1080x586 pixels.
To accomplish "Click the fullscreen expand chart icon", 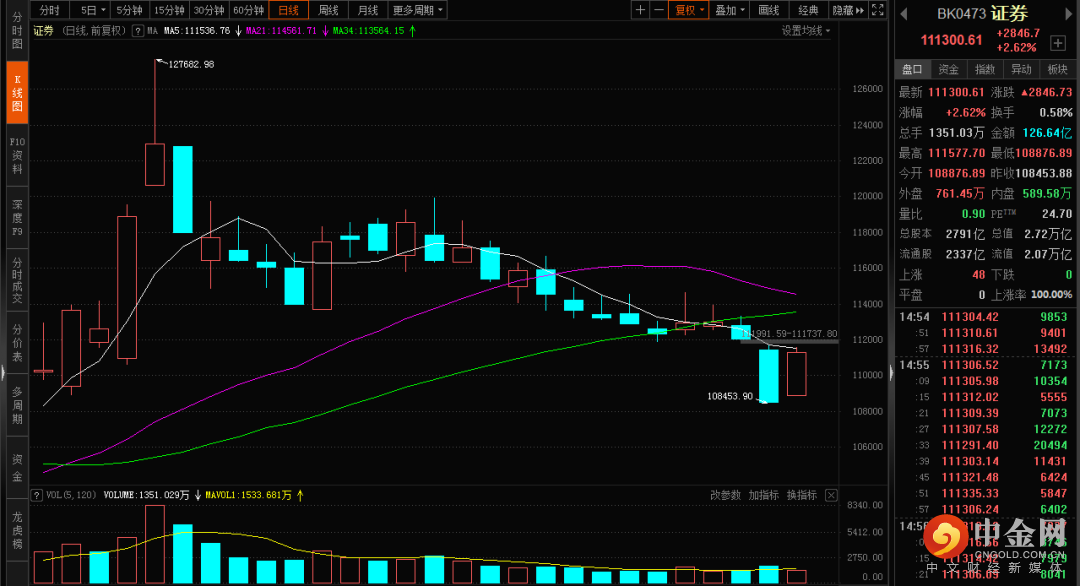I will point(876,10).
